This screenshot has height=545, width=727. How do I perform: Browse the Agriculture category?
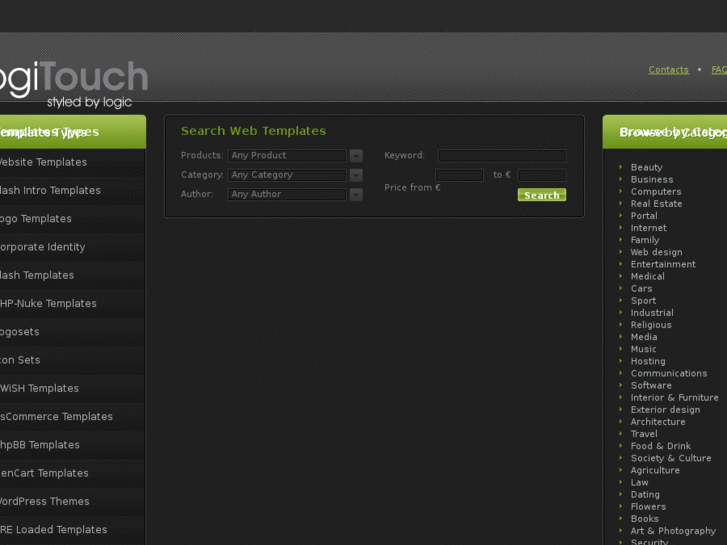655,470
